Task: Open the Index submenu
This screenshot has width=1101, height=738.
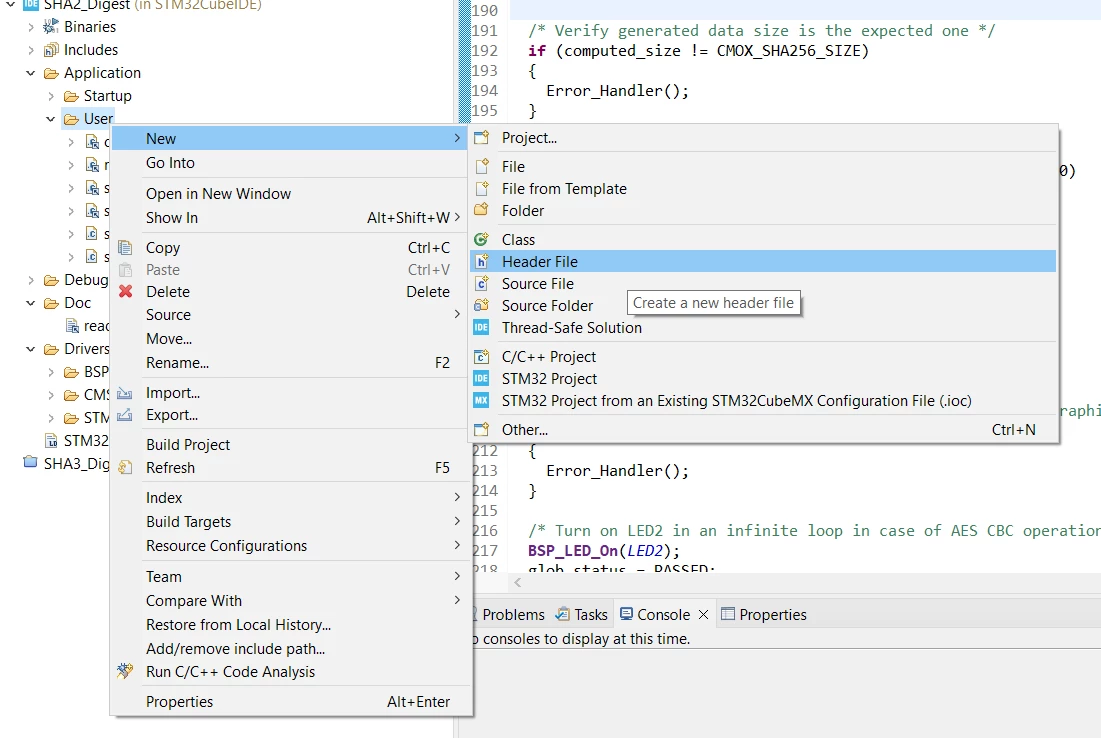Action: (x=291, y=498)
